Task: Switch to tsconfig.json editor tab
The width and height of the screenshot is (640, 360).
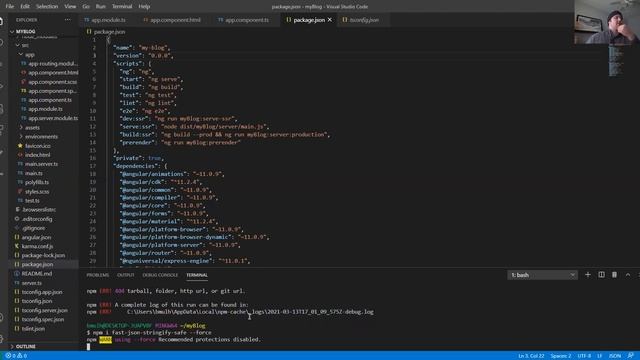Action: (363, 20)
